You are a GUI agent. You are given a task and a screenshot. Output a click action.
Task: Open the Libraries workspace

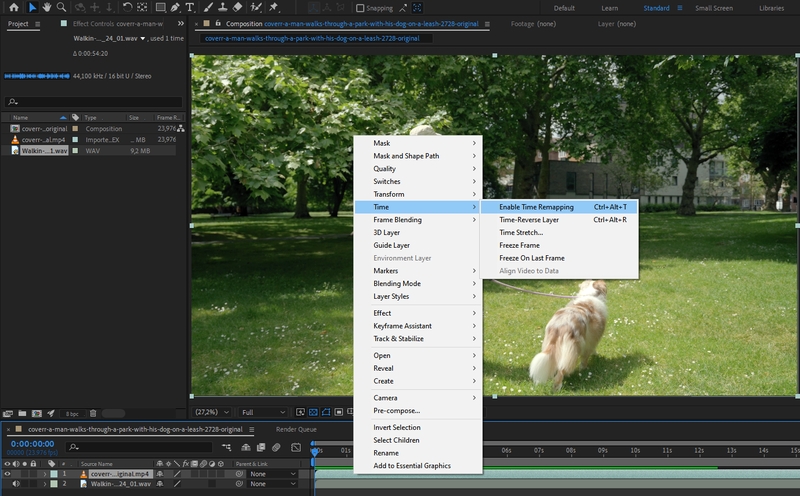(771, 8)
